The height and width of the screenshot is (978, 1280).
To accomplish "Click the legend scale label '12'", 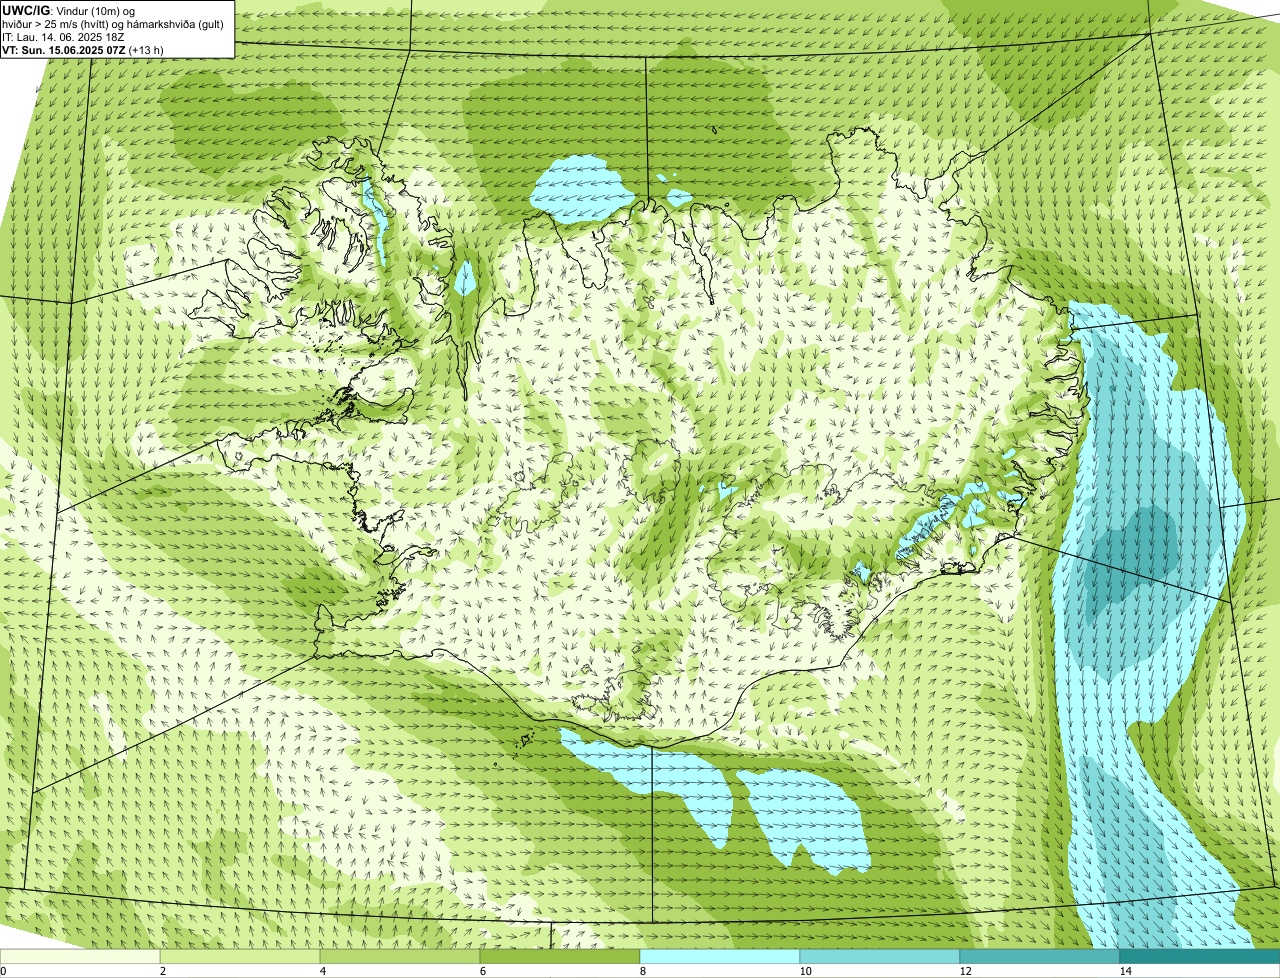I will click(965, 971).
